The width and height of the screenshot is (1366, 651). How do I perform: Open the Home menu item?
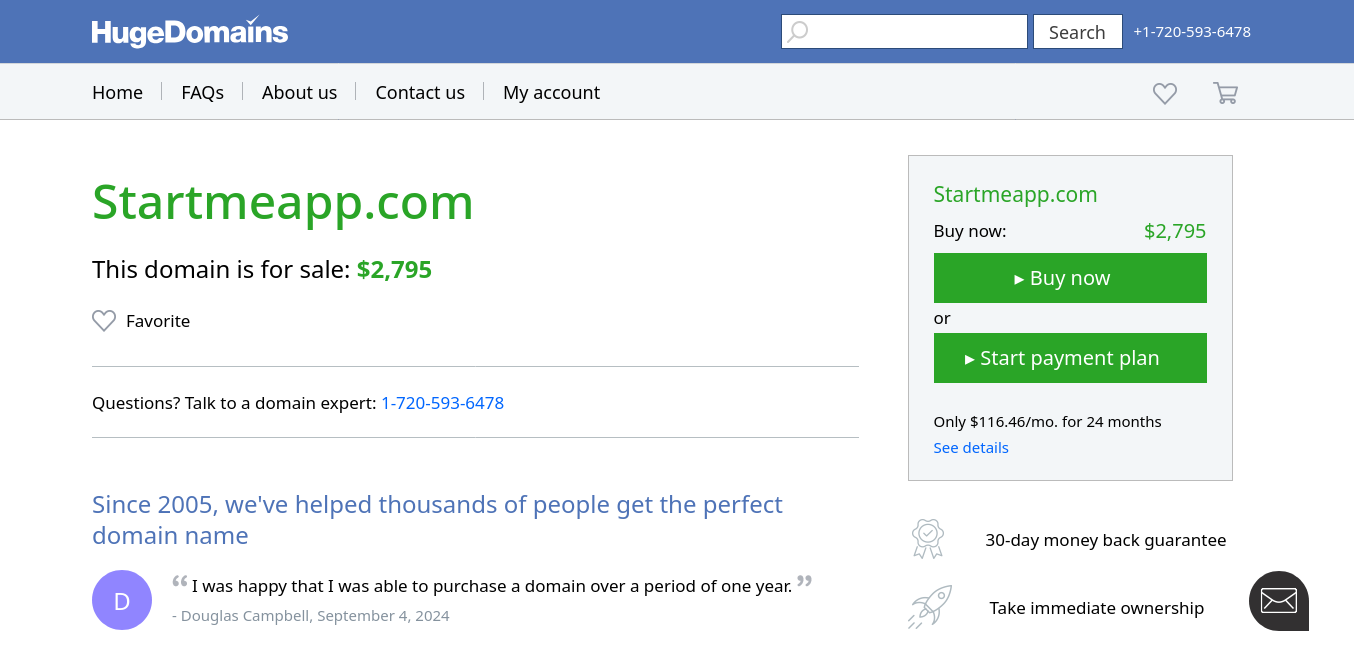click(117, 92)
